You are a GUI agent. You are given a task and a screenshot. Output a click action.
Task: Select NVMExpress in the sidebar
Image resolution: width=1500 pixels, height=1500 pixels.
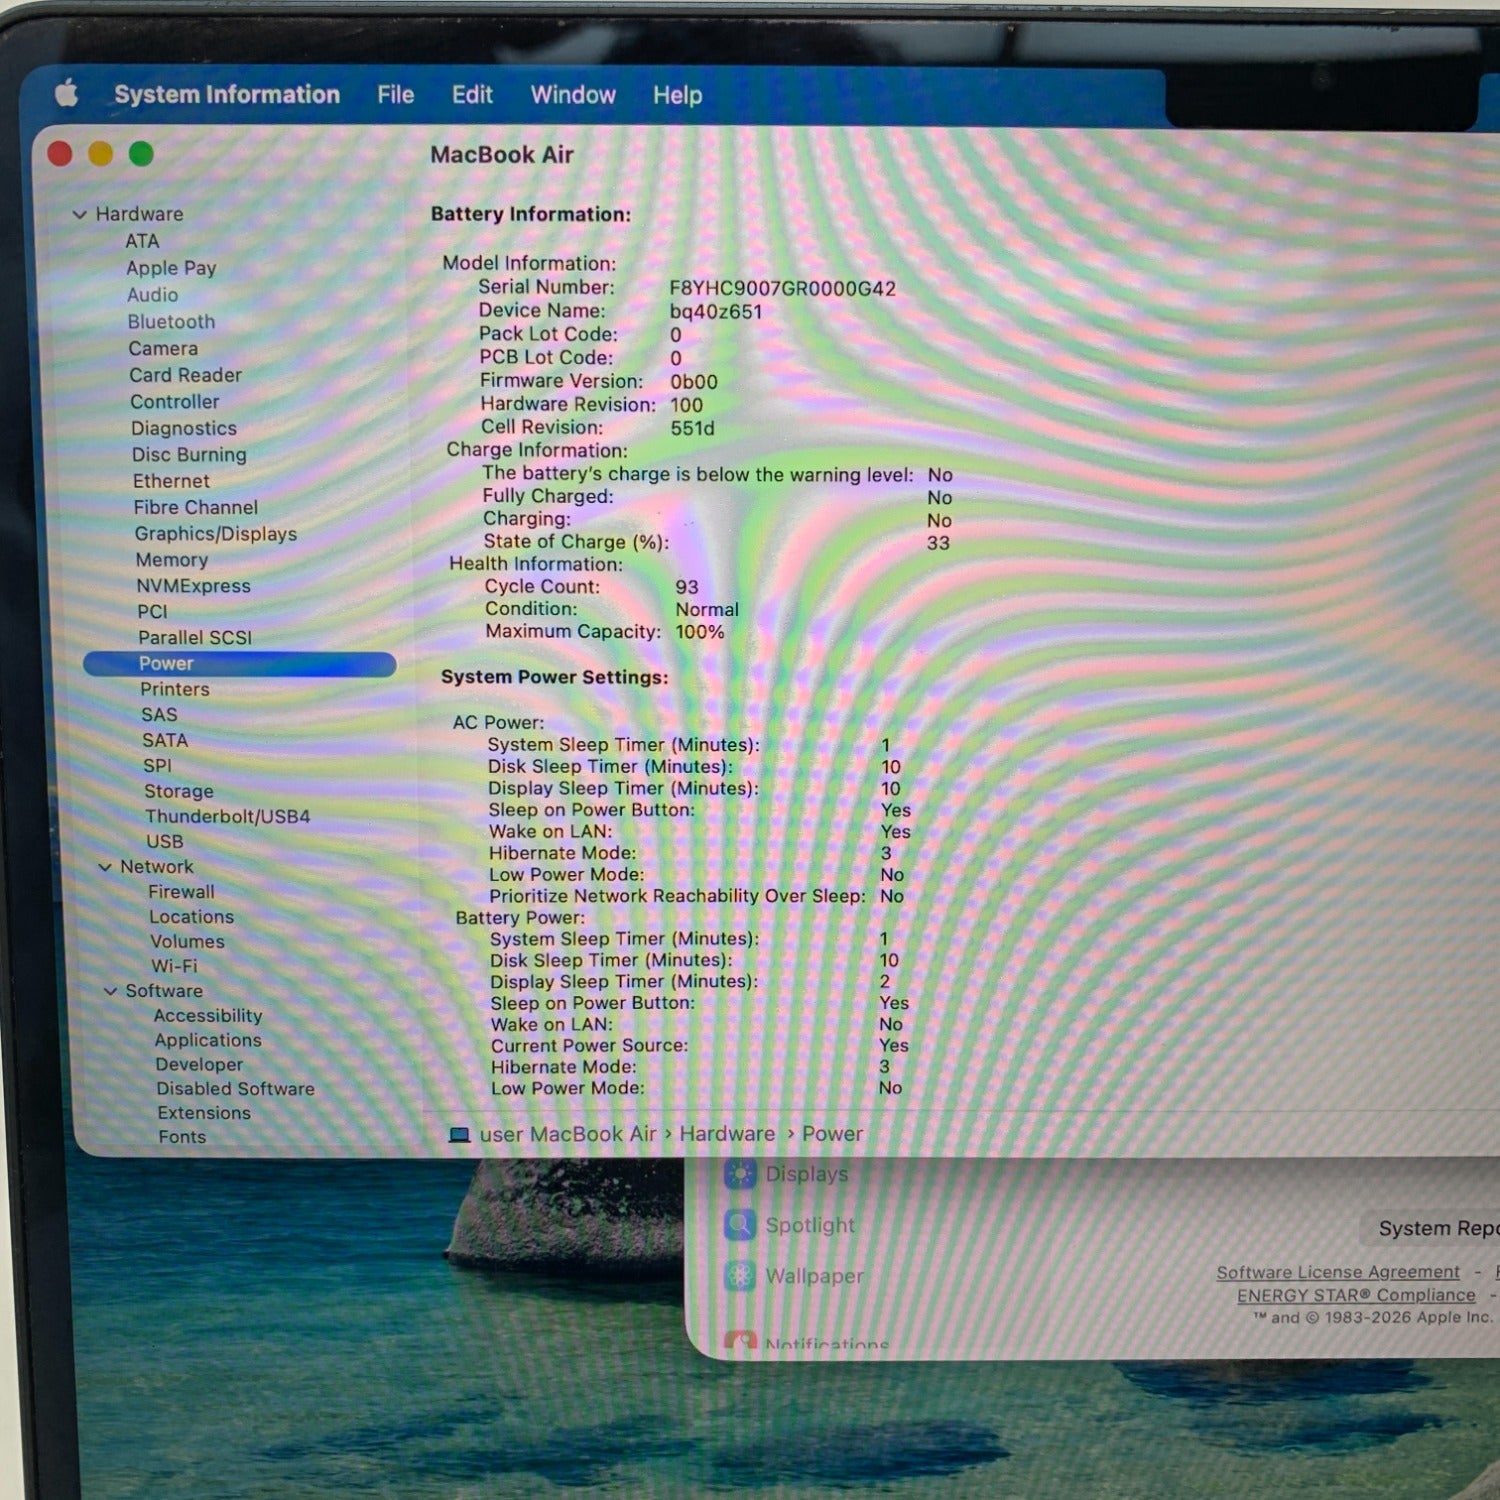coord(193,586)
